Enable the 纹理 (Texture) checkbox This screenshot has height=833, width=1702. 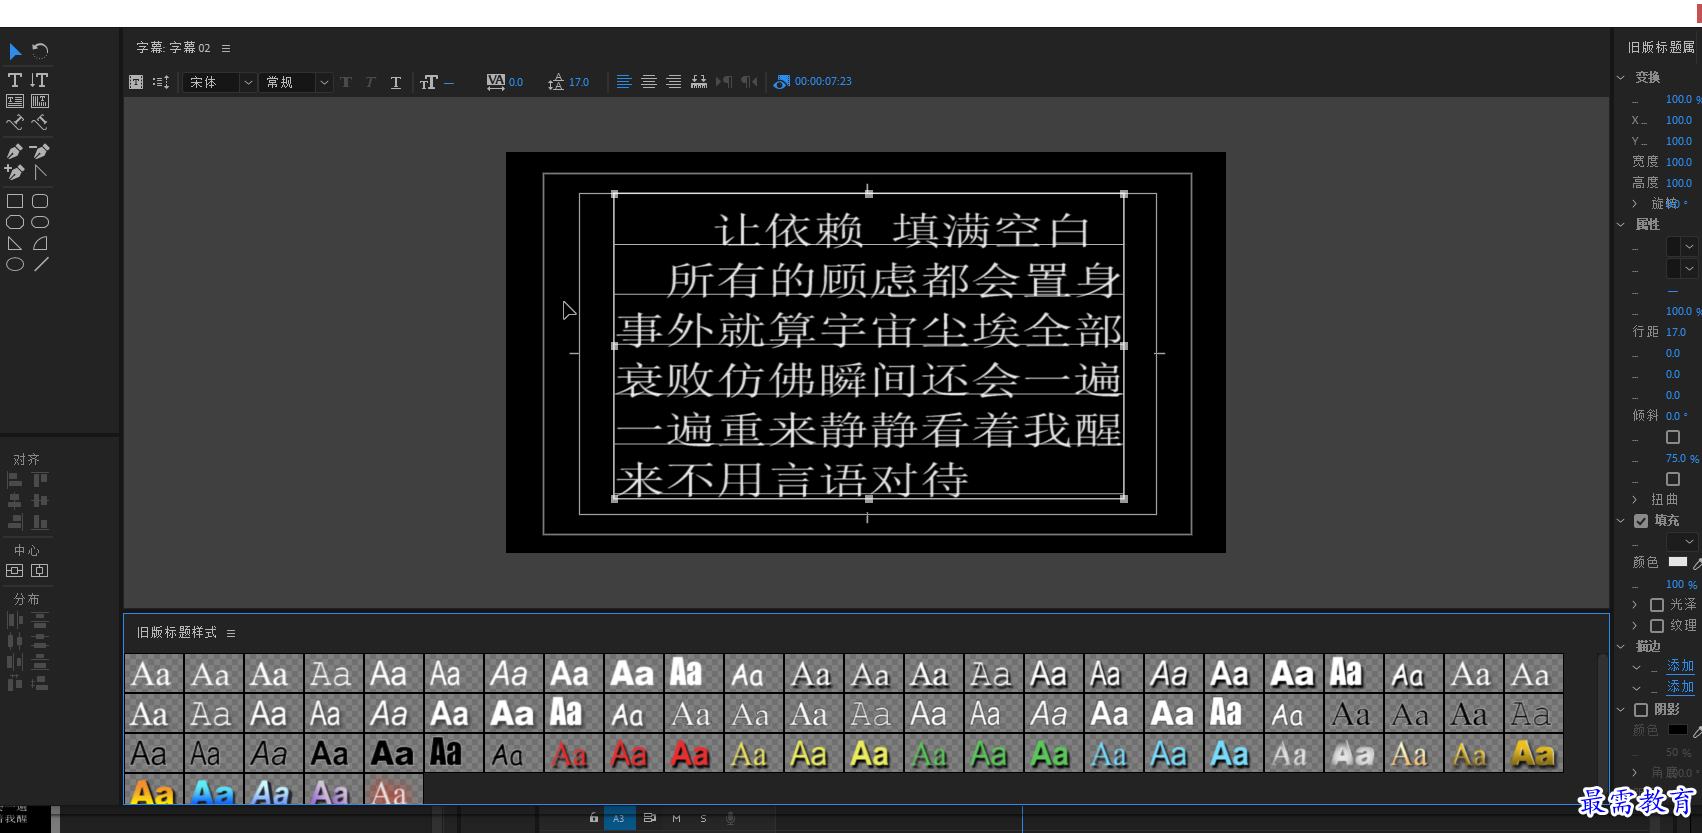point(1657,626)
